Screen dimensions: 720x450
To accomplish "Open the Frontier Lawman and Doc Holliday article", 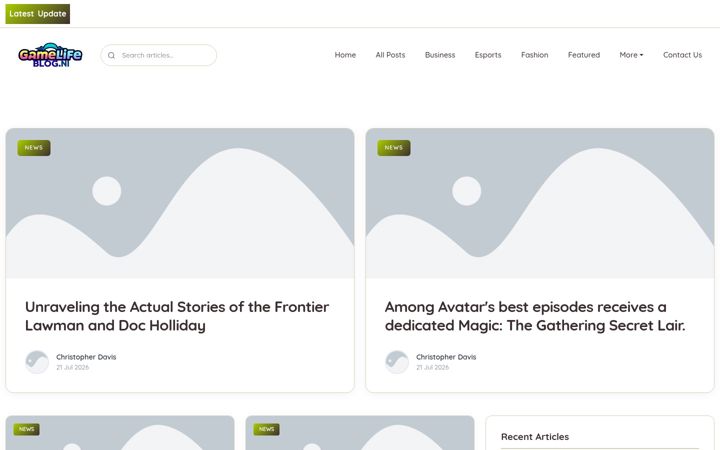I will (x=177, y=316).
